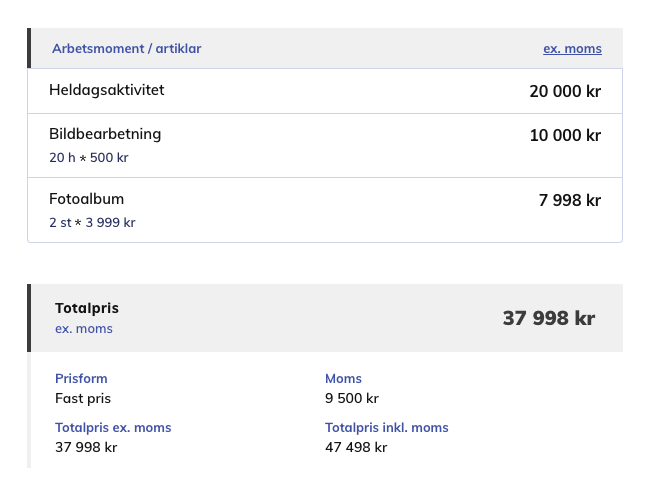Click the Totalpris ex. moms label
The width and height of the screenshot is (653, 488).
pyautogui.click(x=113, y=428)
